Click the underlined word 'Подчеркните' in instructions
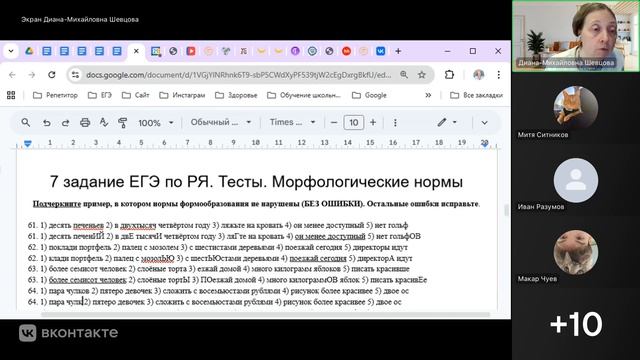Viewport: 640px width, 360px height. pos(57,204)
